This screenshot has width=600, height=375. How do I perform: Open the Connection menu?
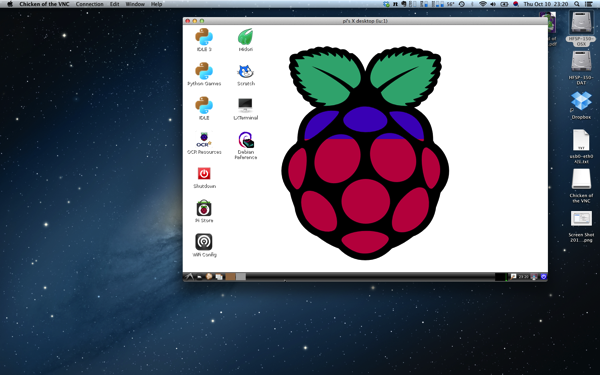click(x=90, y=4)
